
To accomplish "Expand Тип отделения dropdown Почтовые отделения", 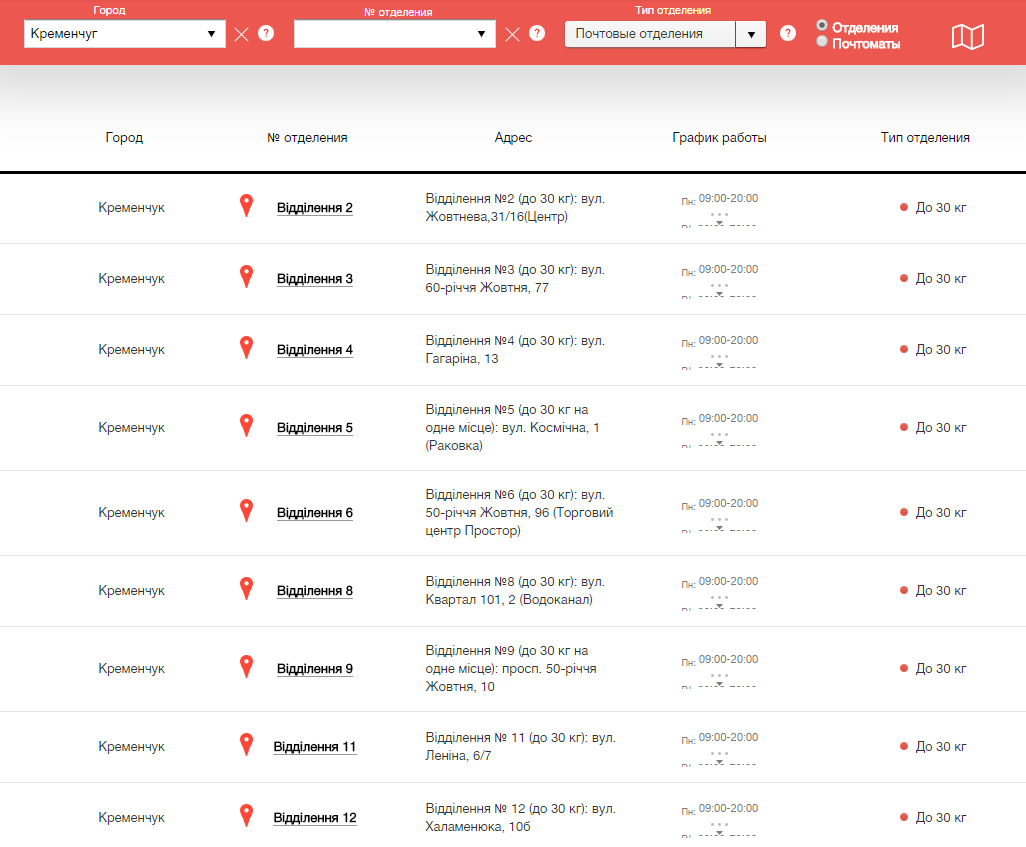I will tap(665, 34).
